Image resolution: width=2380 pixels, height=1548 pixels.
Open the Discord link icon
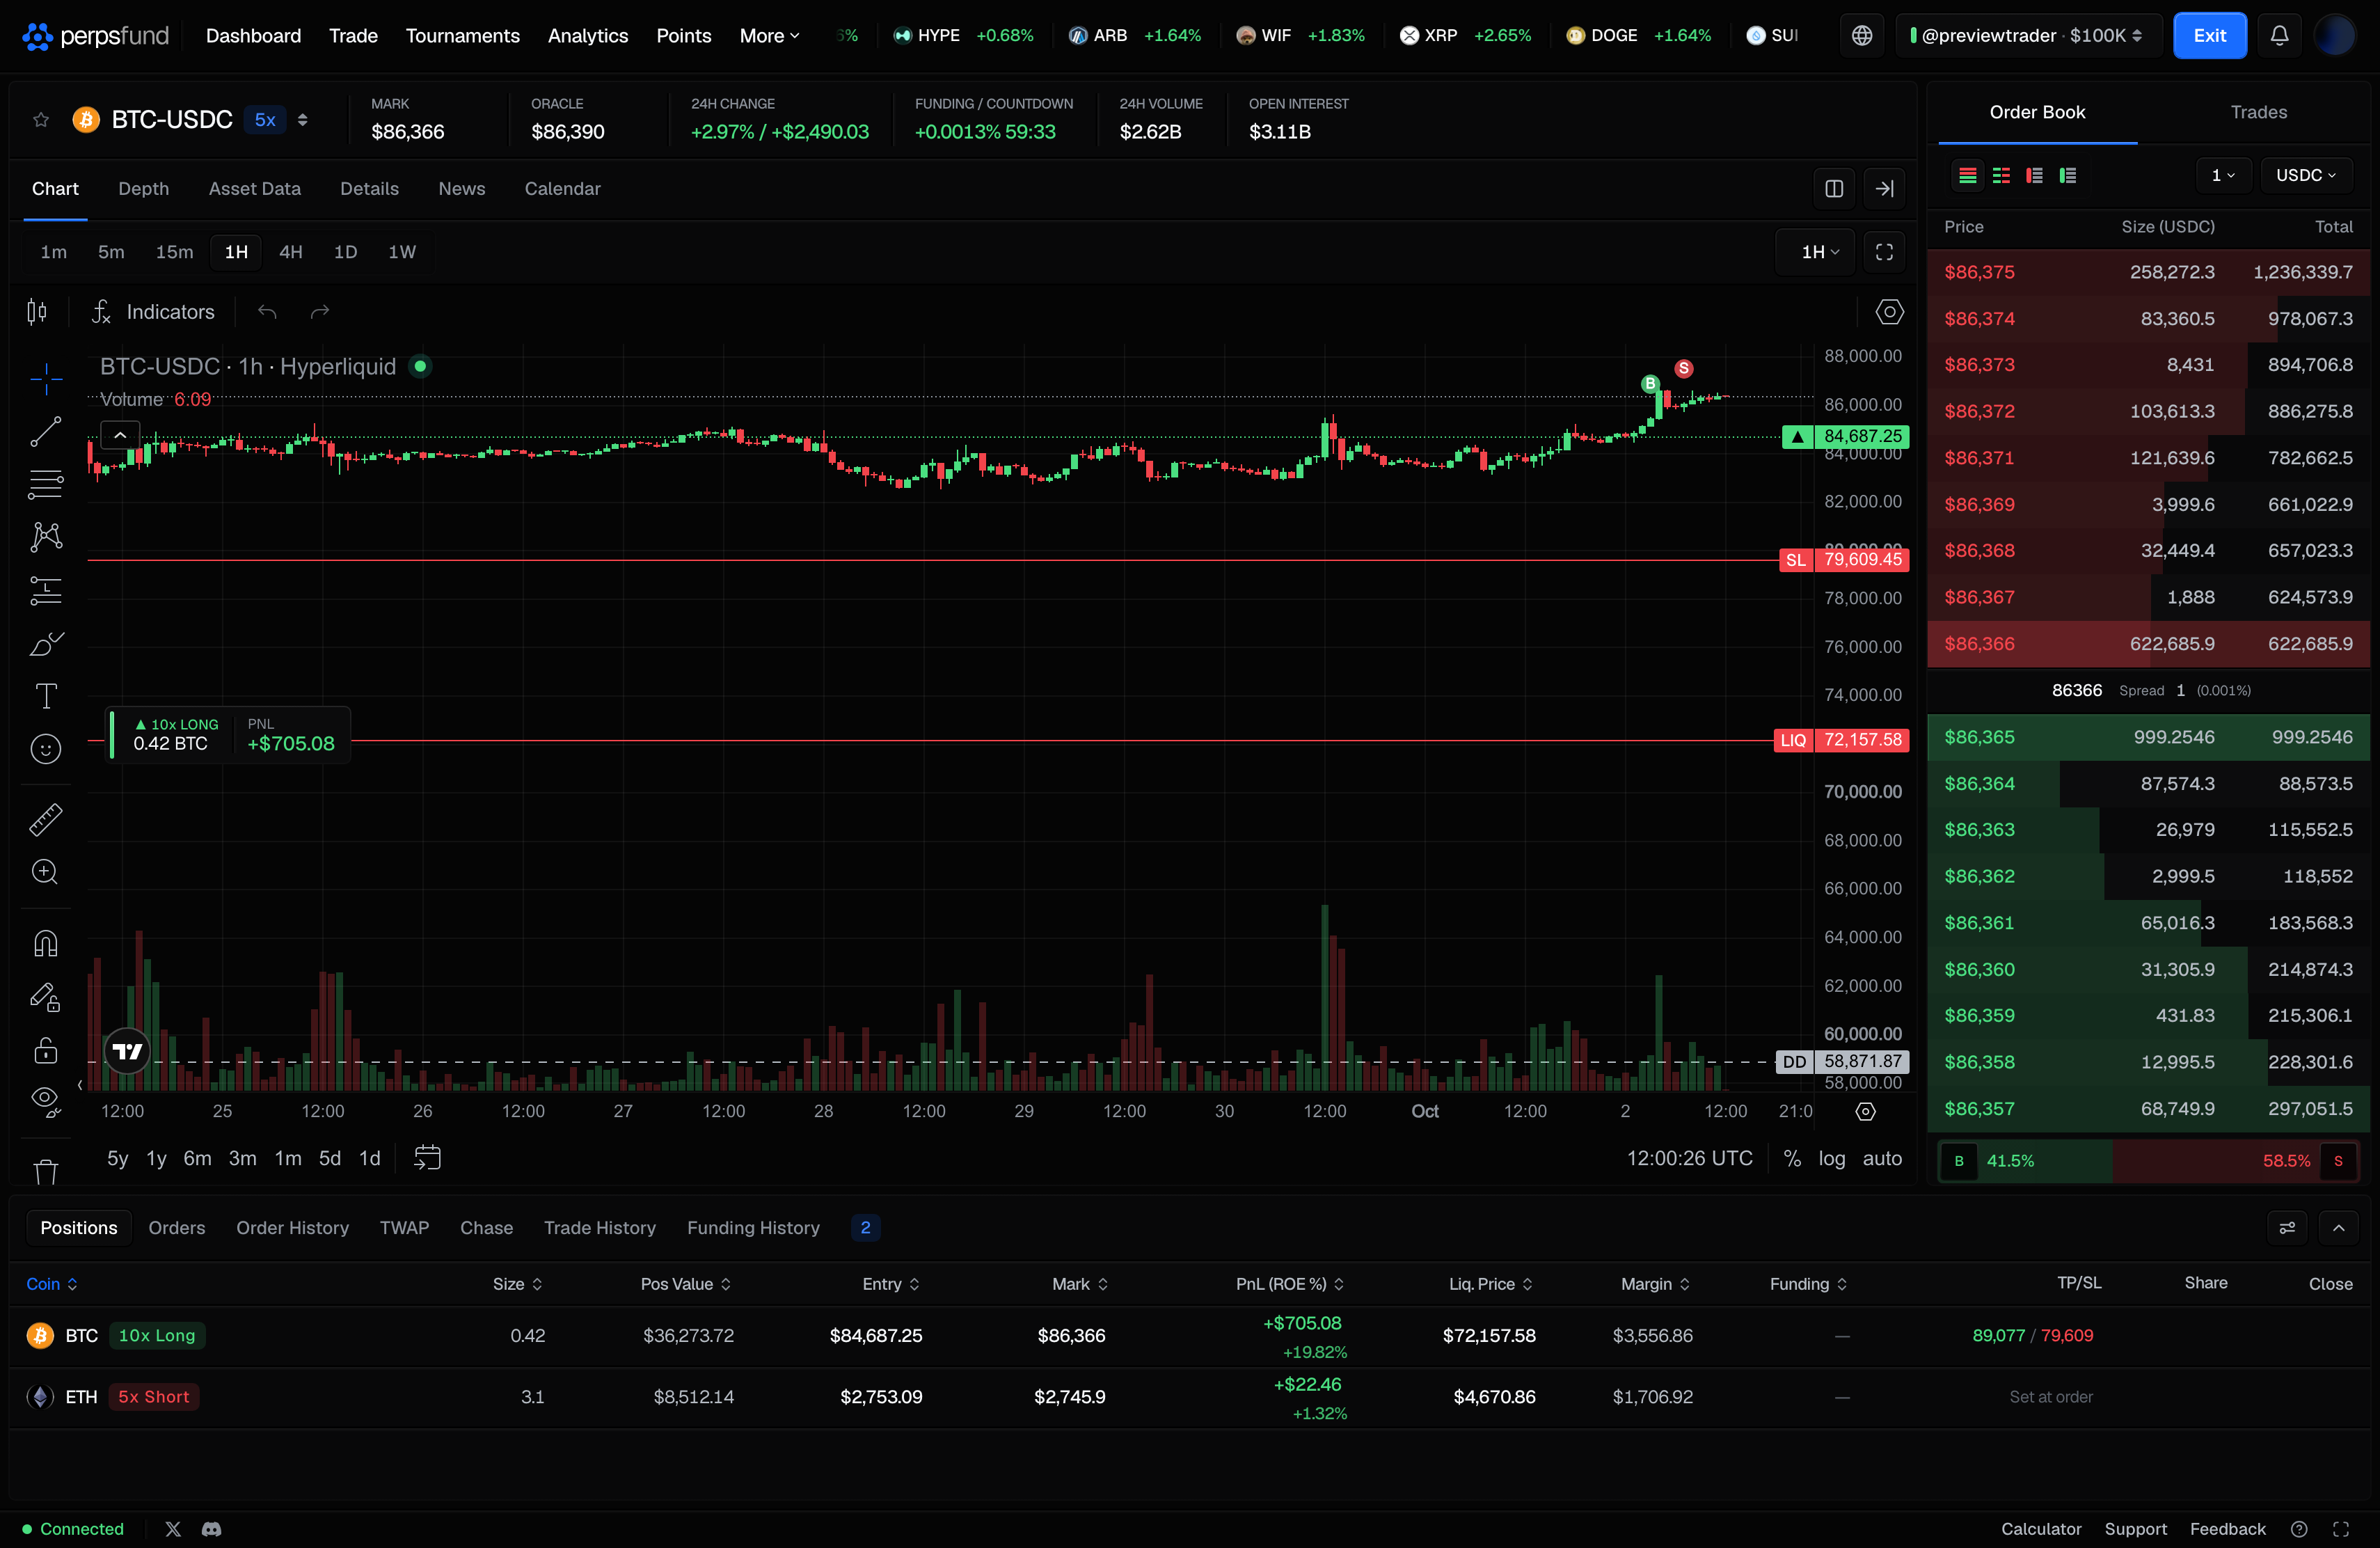[x=211, y=1529]
